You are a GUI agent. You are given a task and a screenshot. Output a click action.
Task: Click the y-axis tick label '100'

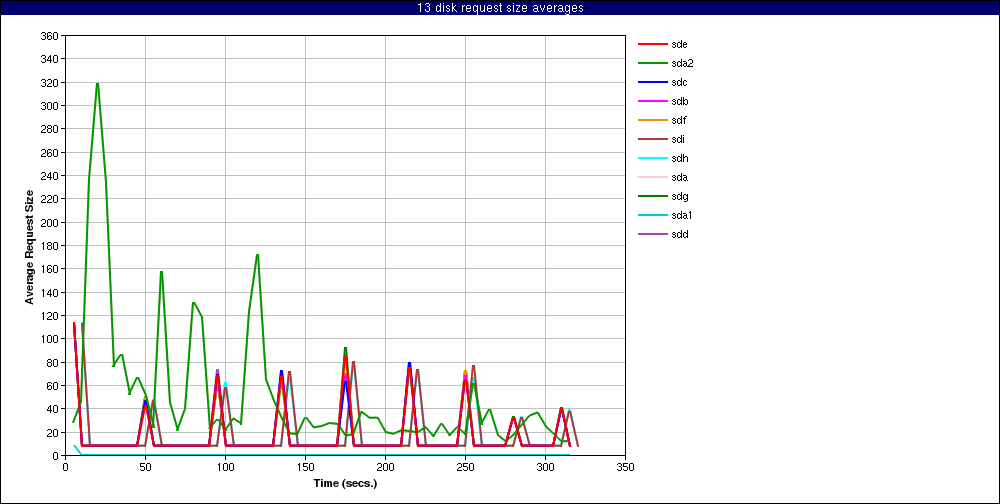point(51,339)
